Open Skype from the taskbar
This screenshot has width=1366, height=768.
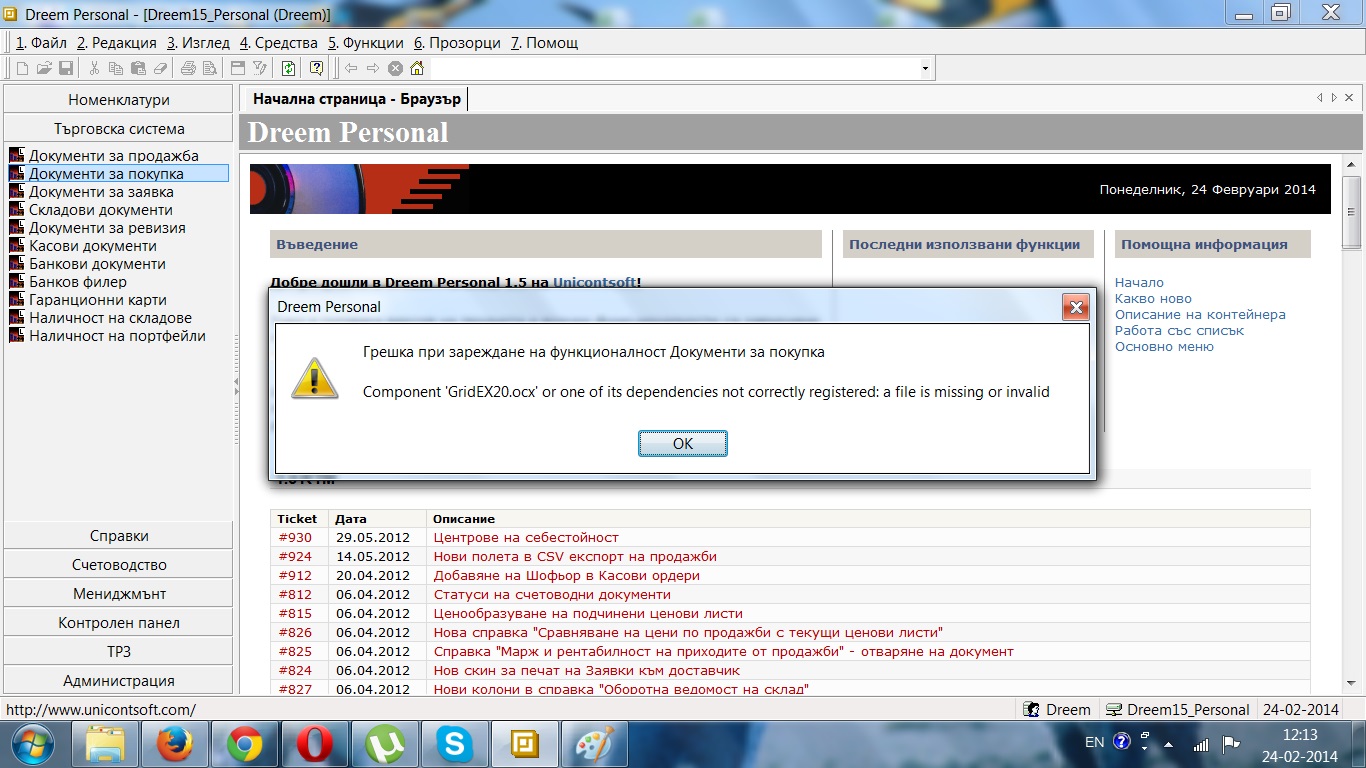point(455,744)
